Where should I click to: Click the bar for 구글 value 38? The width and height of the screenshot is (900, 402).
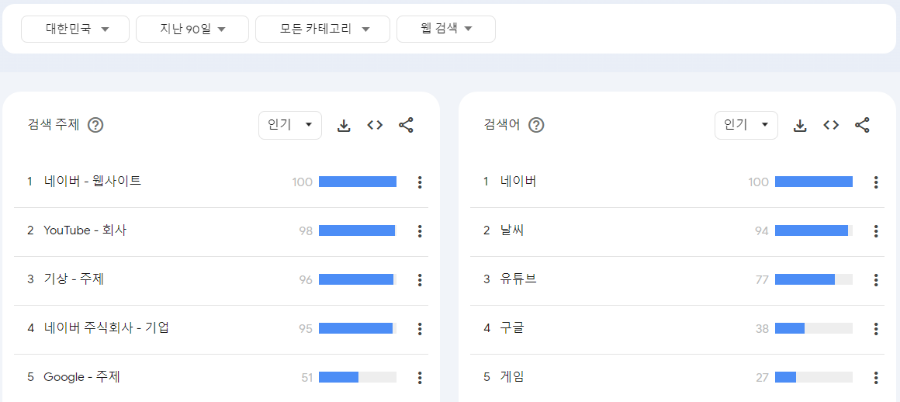pos(814,328)
